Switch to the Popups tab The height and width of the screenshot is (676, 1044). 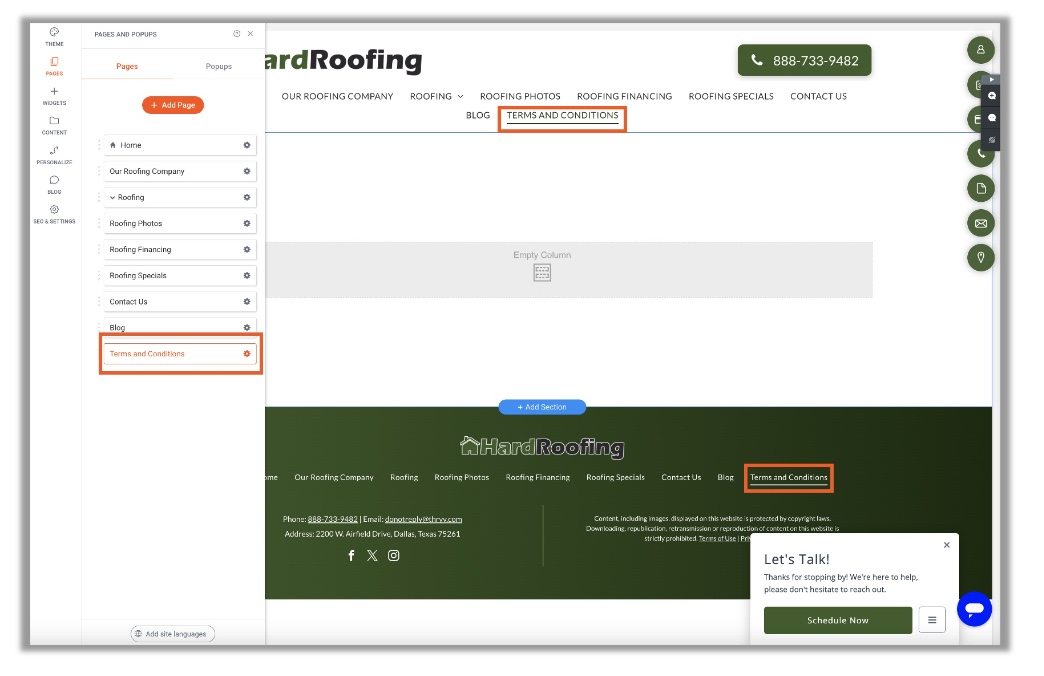tap(218, 66)
